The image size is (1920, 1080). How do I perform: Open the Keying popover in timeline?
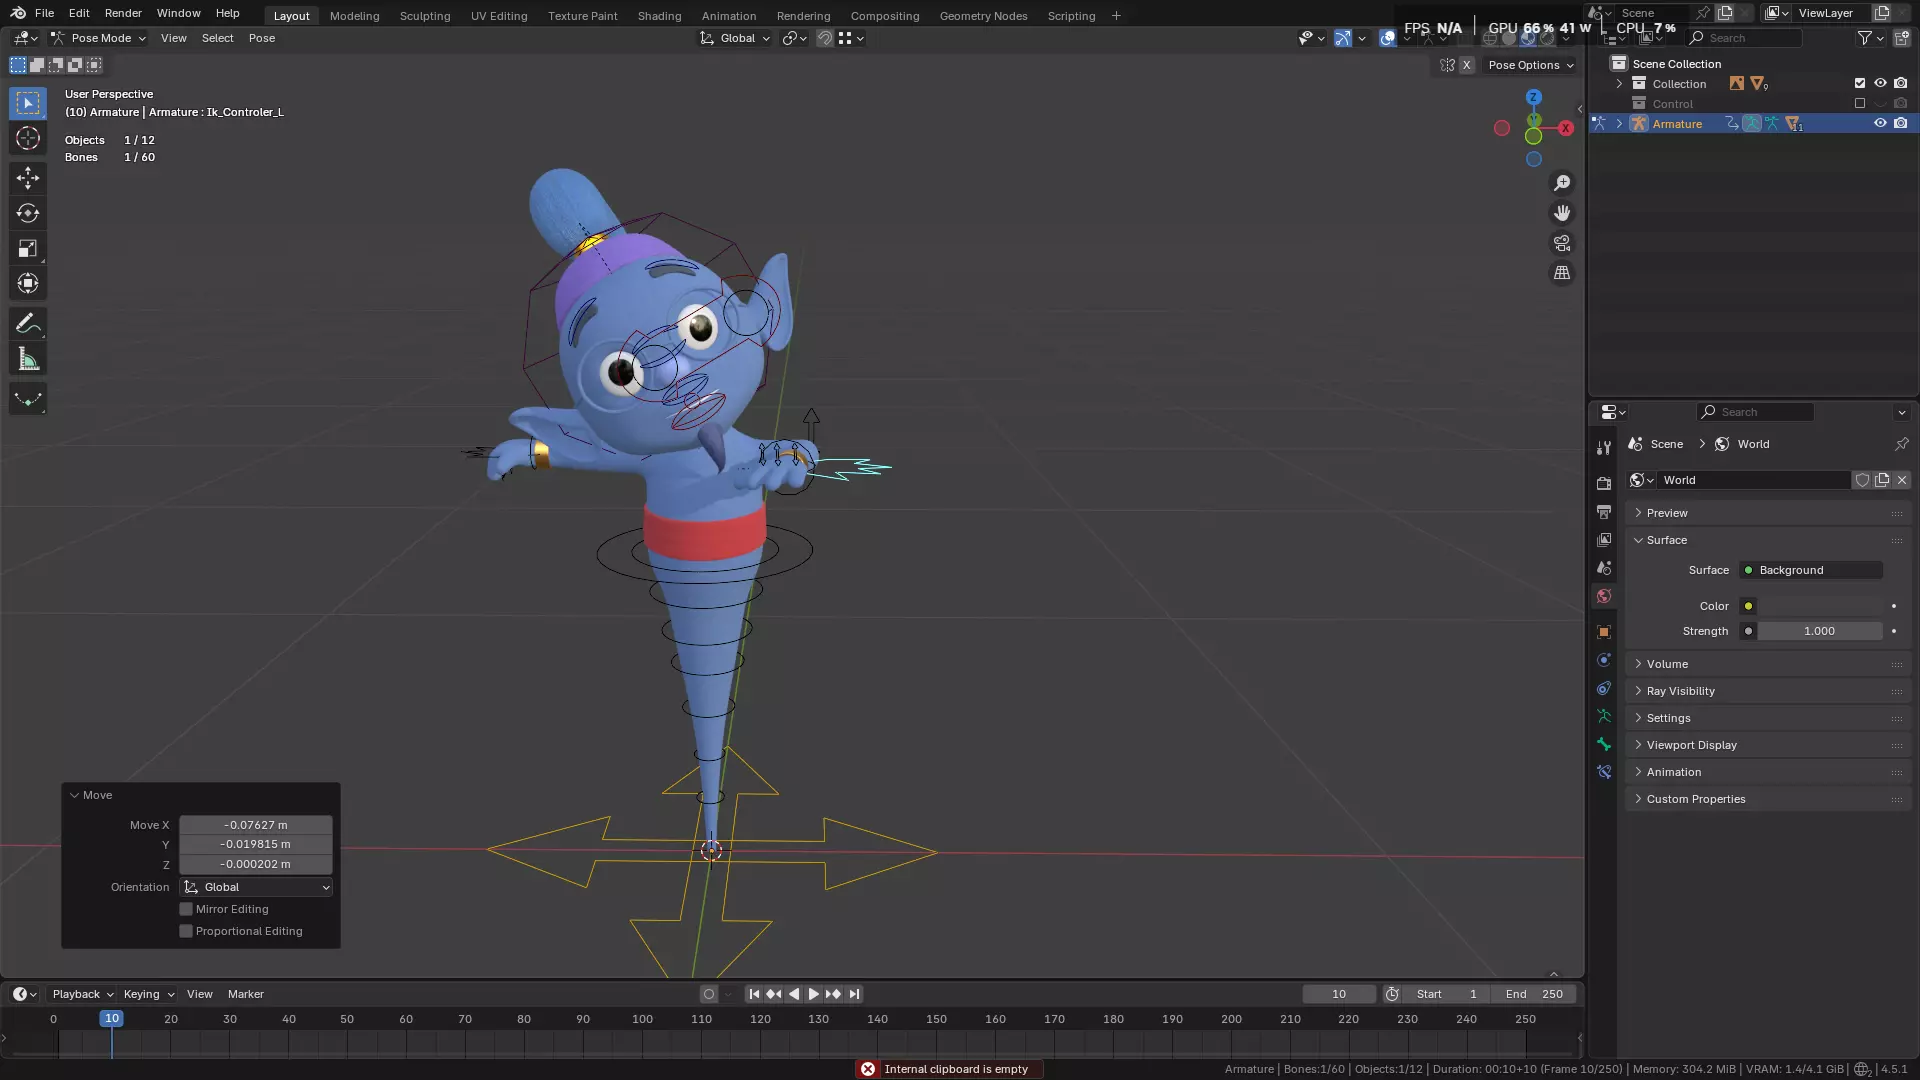click(x=148, y=994)
